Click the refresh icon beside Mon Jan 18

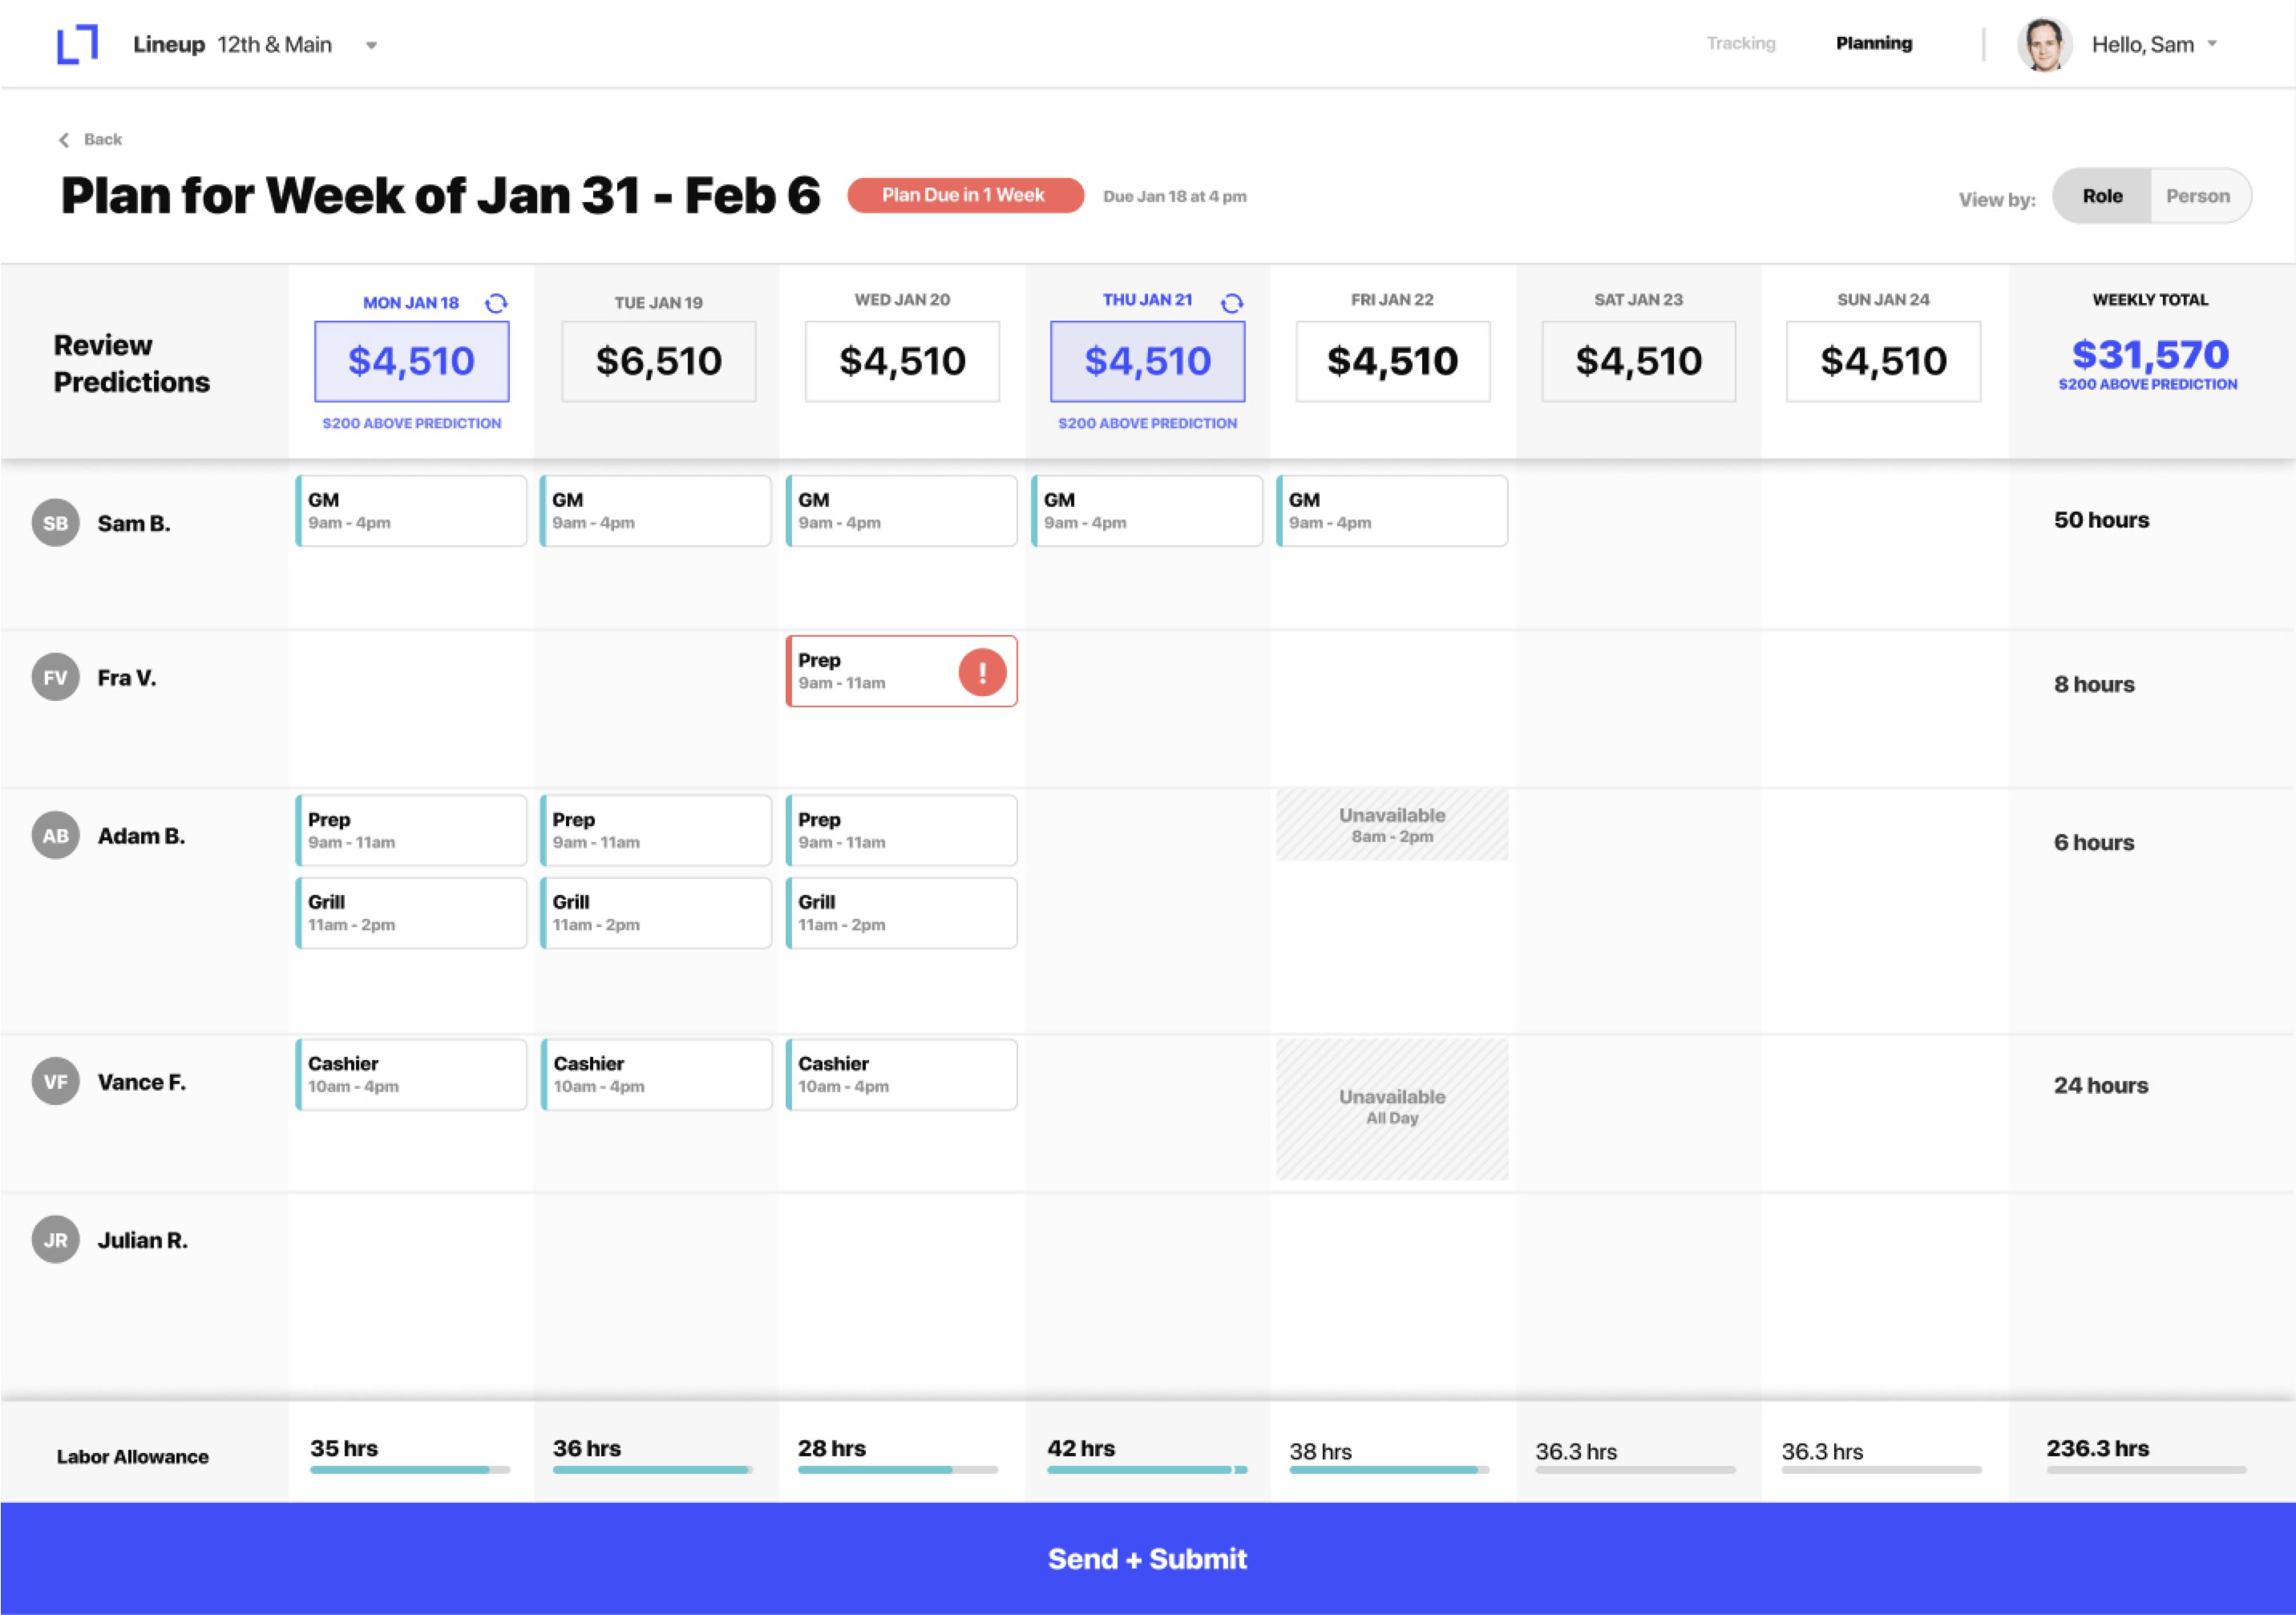pos(496,303)
